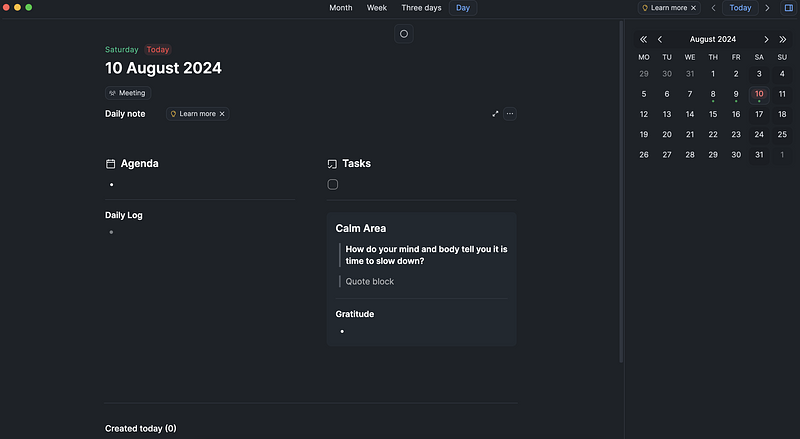Go to next day with right arrow
This screenshot has height=439, width=800.
tap(767, 8)
